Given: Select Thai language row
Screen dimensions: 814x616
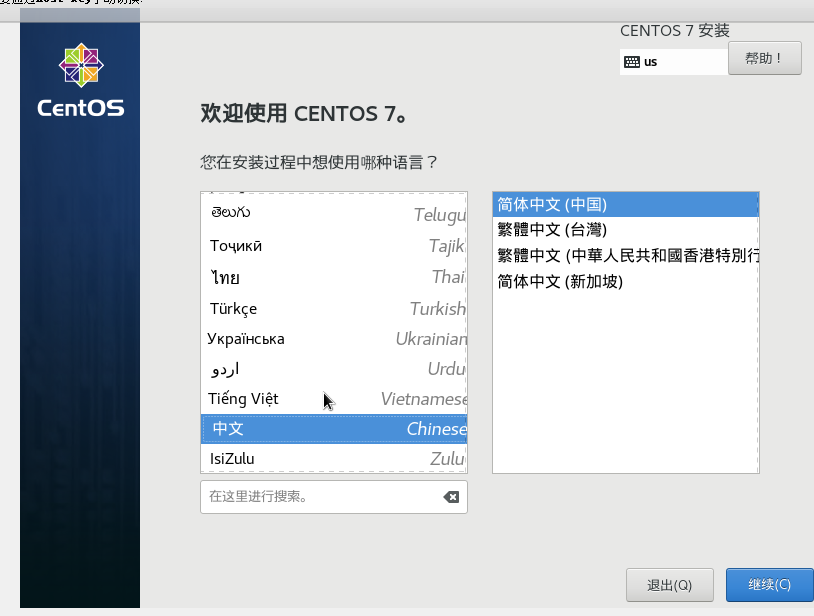Looking at the screenshot, I should [x=334, y=277].
